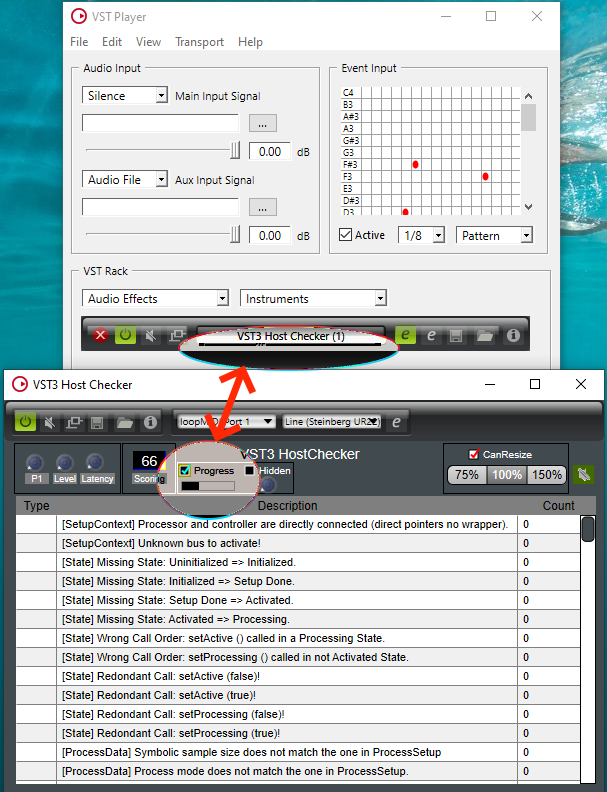Click VST Player logo in title bar
The height and width of the screenshot is (792, 607).
point(79,17)
